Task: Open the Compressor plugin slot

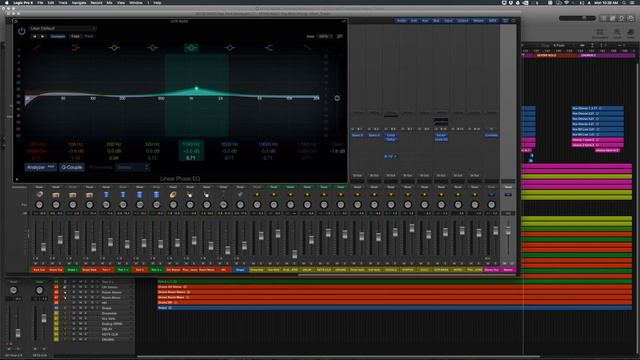Action: coord(491,135)
